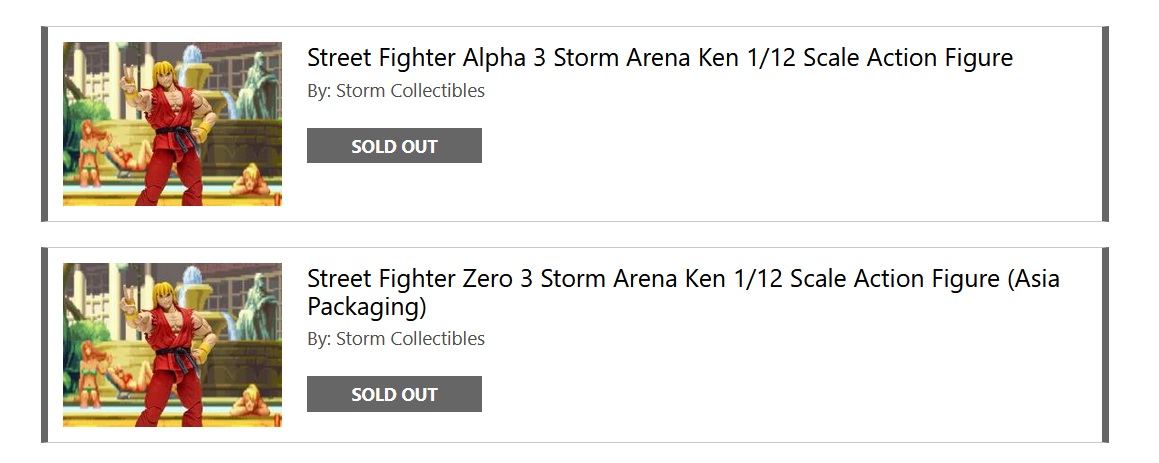Open the Street Fighter Alpha 3 Ken title
Image resolution: width=1159 pixels, height=463 pixels.
659,58
